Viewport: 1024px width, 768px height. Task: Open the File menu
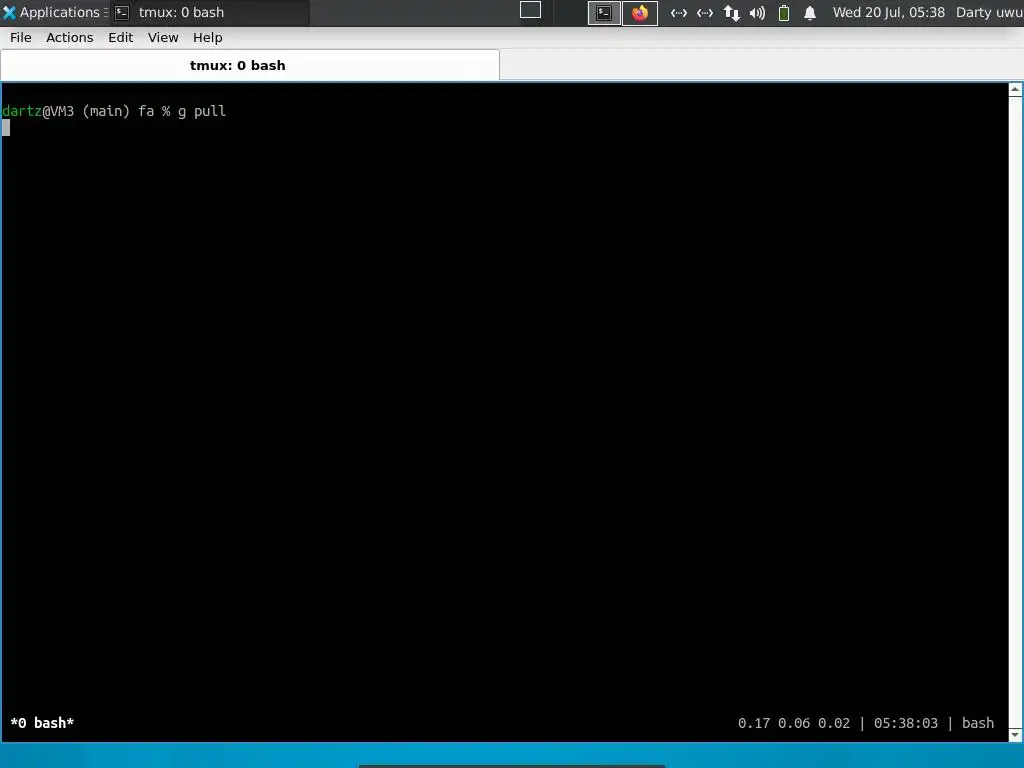pos(21,38)
